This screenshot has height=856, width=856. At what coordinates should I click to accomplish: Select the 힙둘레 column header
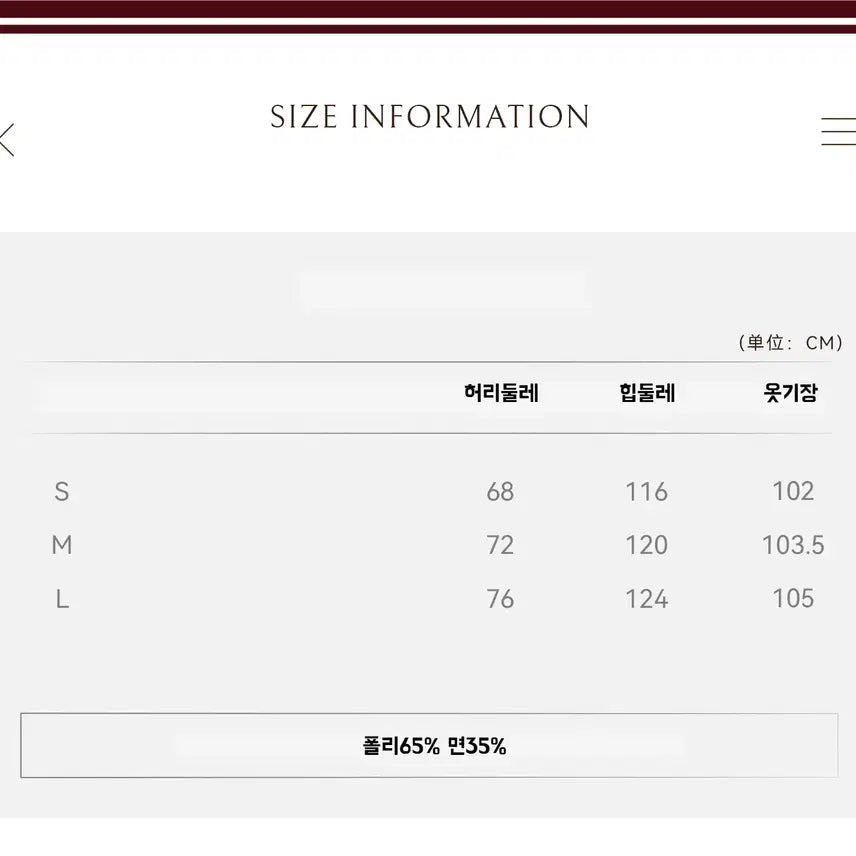(647, 393)
